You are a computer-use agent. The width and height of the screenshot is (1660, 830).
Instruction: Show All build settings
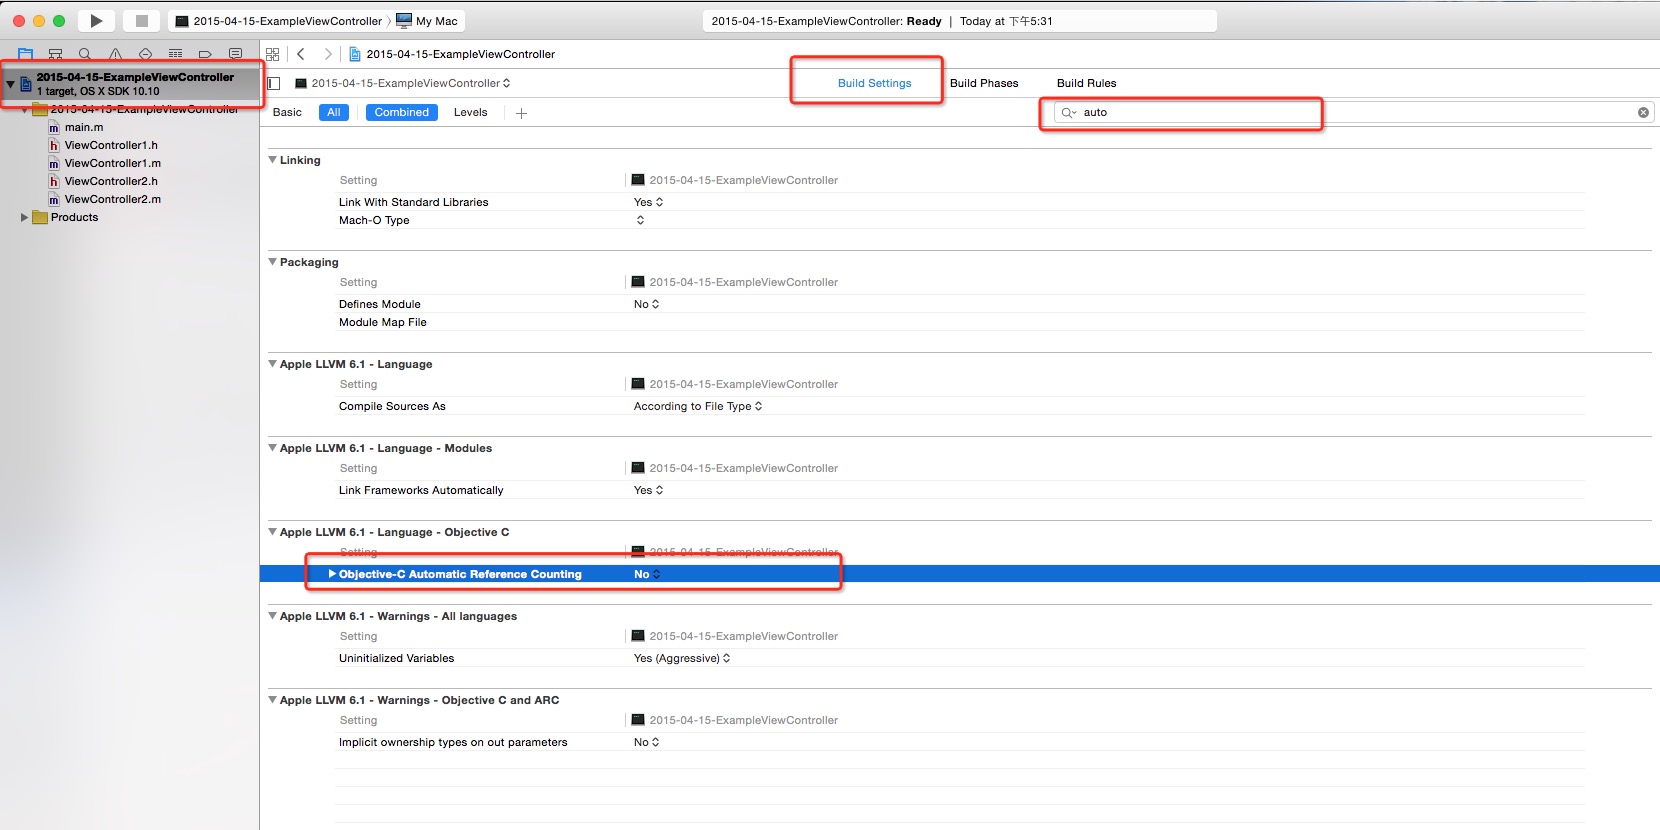[x=334, y=112]
